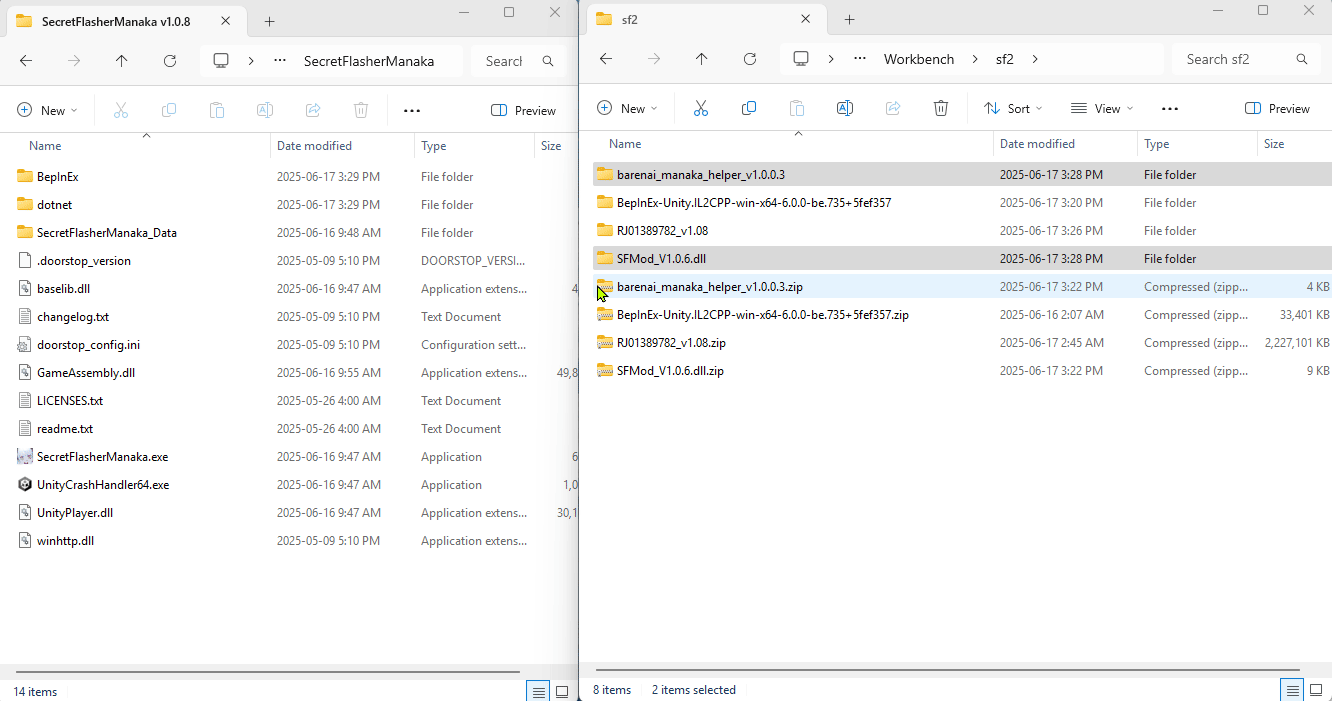Viewport: 1332px width, 701px height.
Task: Switch to details view in left window
Action: (538, 691)
